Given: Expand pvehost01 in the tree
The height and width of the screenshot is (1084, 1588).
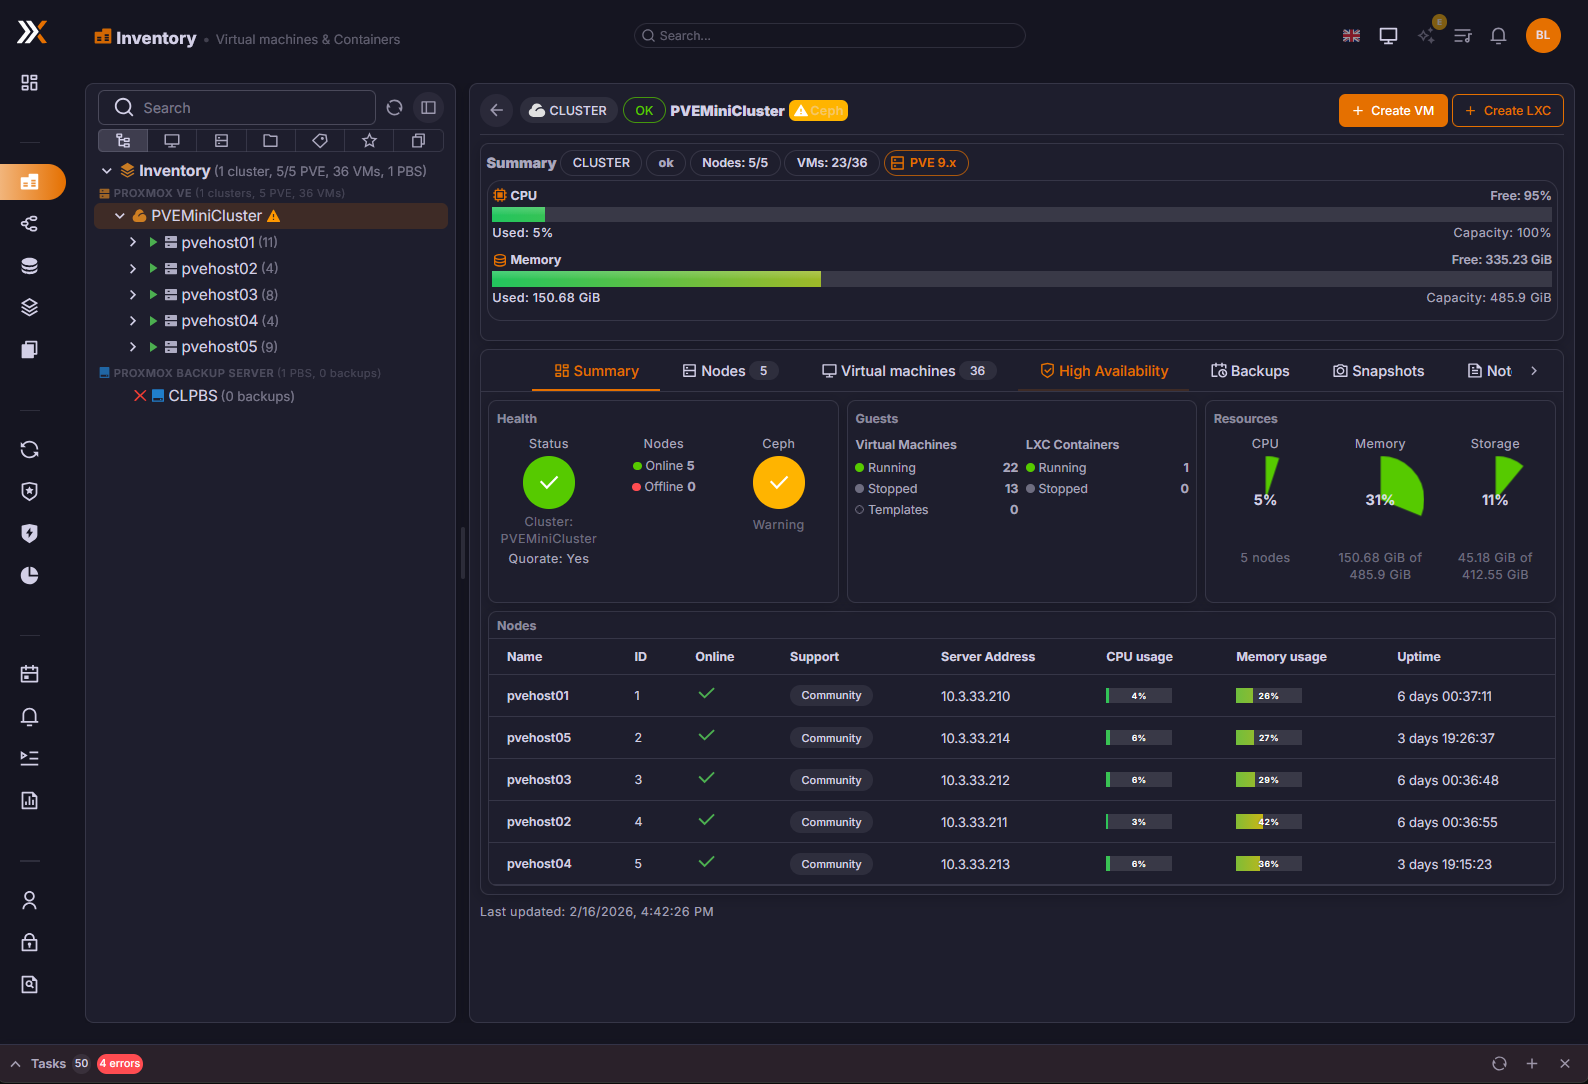Looking at the screenshot, I should coord(133,242).
